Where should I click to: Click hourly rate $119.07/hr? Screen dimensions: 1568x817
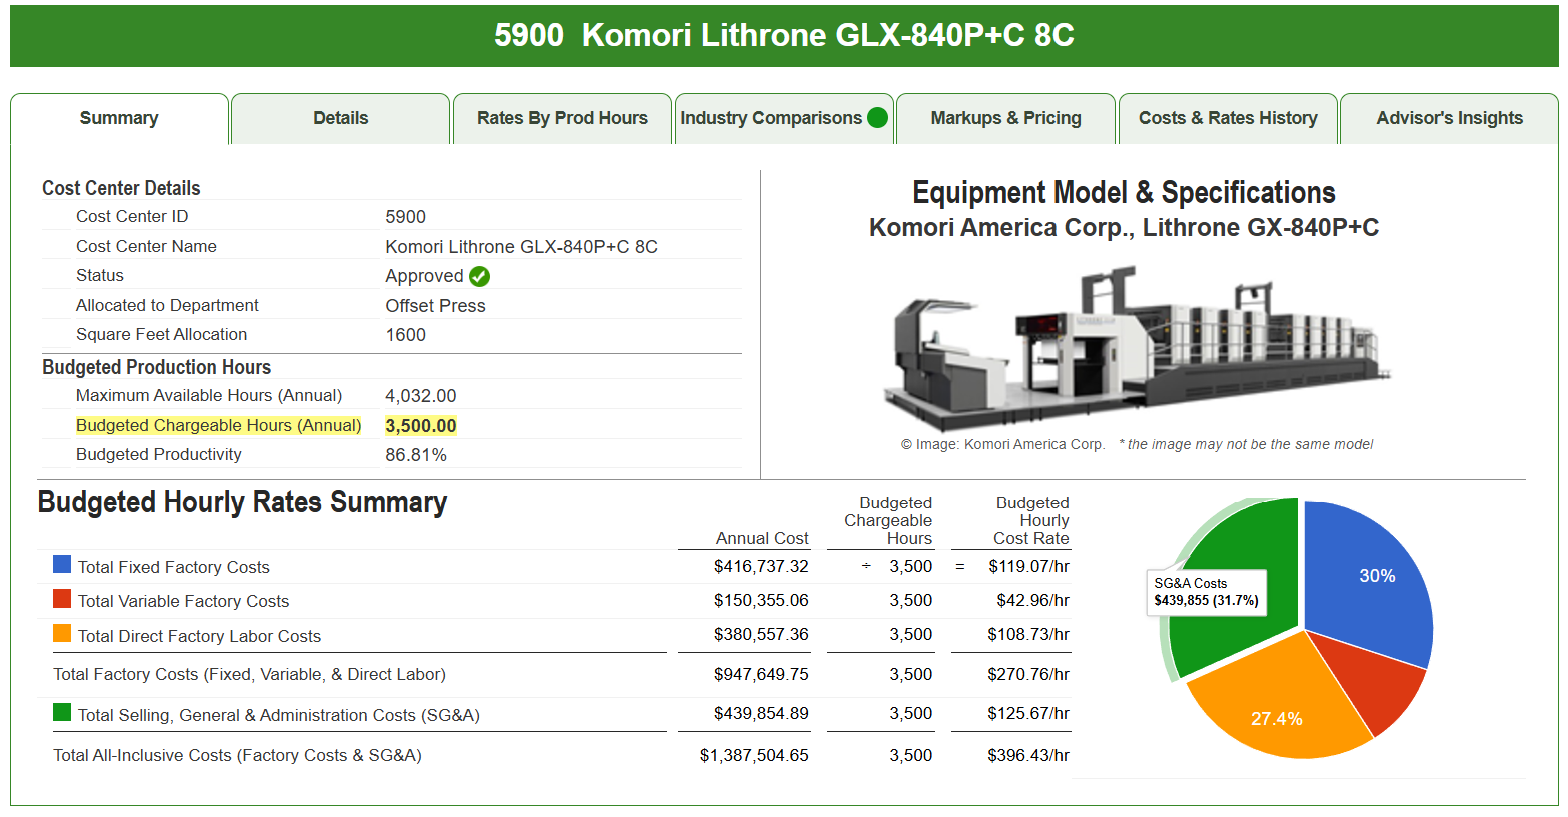[1029, 567]
